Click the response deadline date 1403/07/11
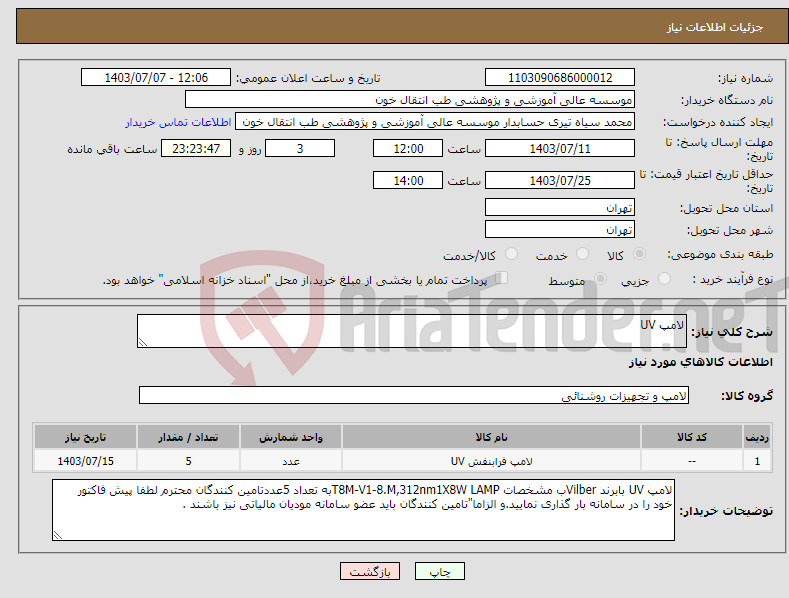 560,148
